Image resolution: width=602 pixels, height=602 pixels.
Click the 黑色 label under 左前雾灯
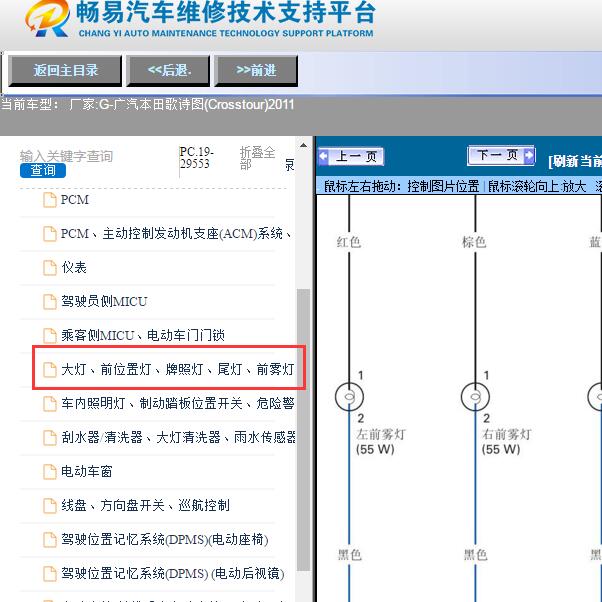coord(349,554)
